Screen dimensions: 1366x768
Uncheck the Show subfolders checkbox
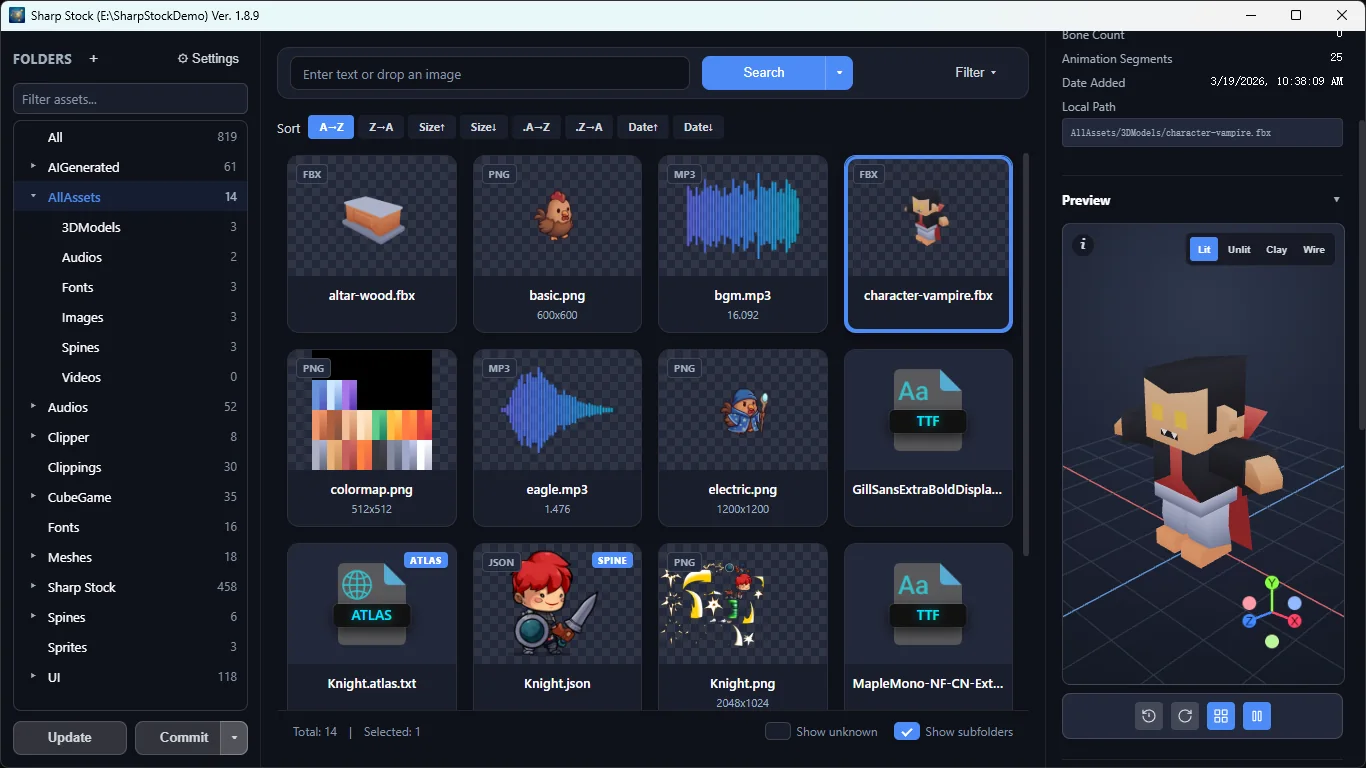tap(906, 731)
